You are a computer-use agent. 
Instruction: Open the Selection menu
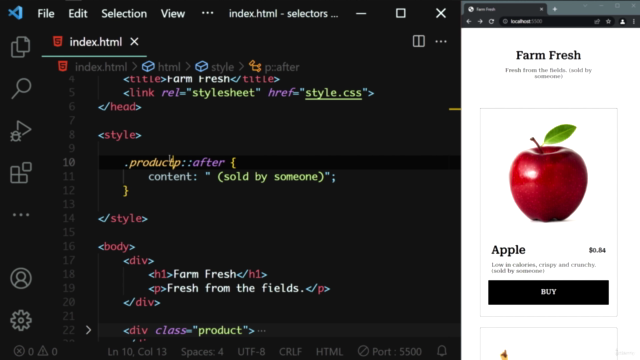pyautogui.click(x=124, y=13)
